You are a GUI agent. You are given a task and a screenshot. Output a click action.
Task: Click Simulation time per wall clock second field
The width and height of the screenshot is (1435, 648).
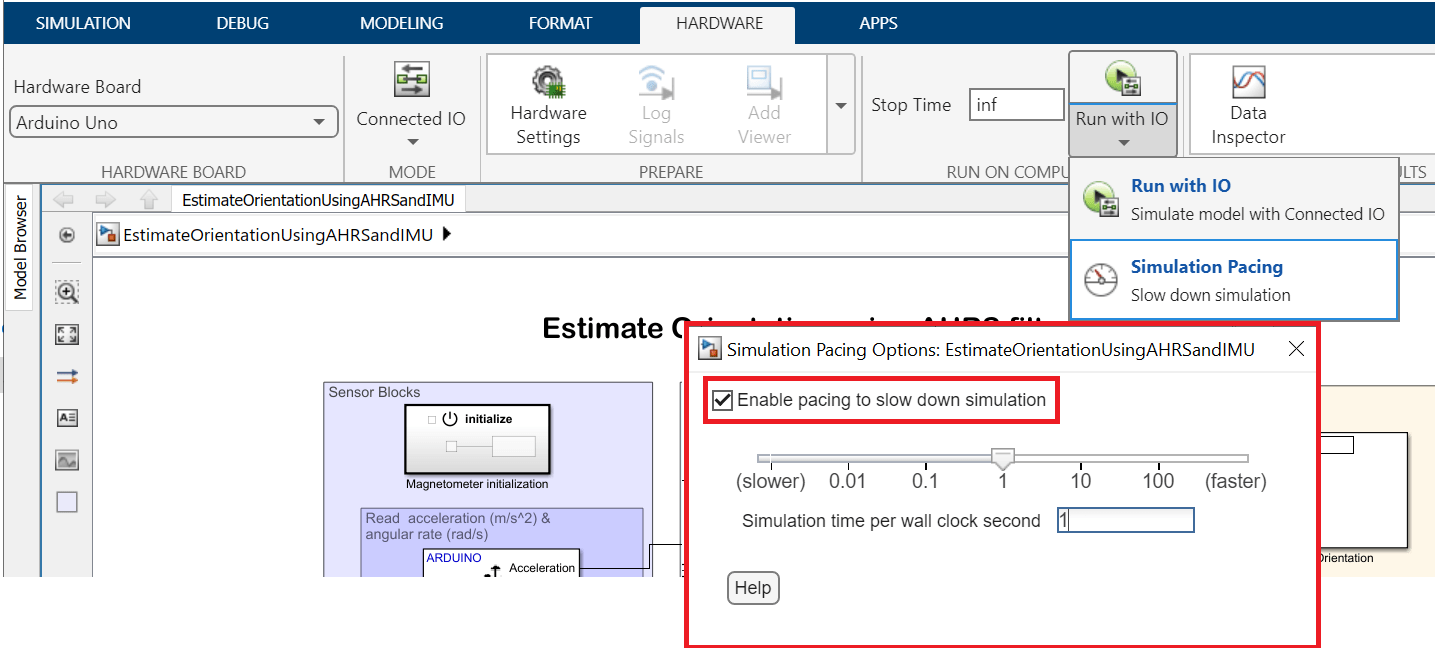[x=1125, y=521]
